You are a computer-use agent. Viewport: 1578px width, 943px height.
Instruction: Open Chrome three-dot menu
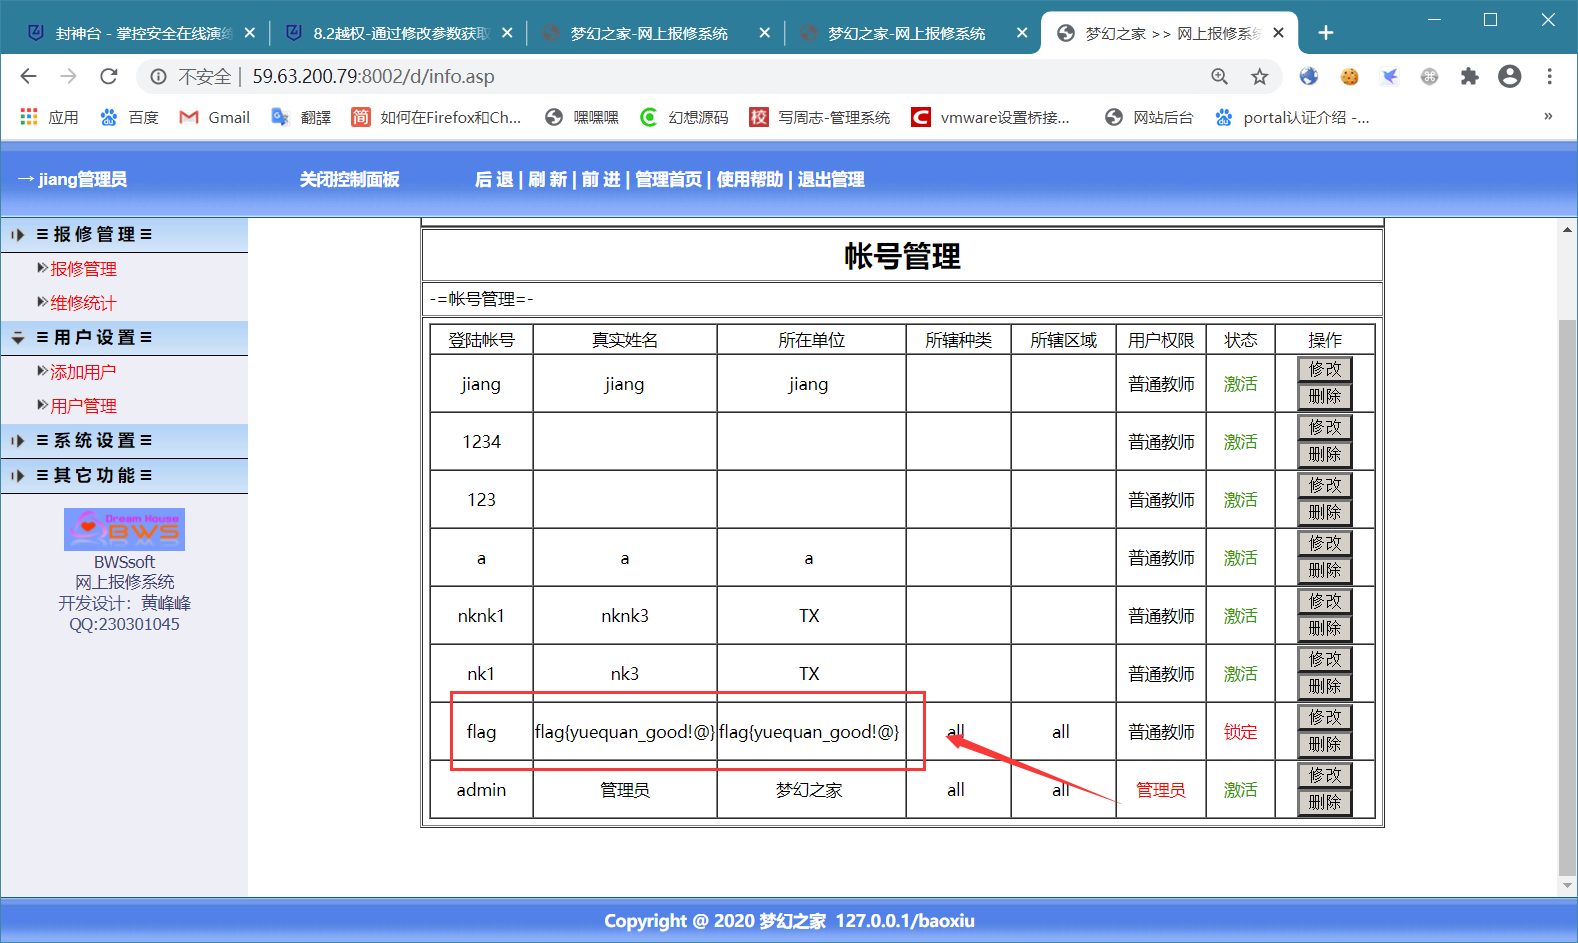[1549, 76]
